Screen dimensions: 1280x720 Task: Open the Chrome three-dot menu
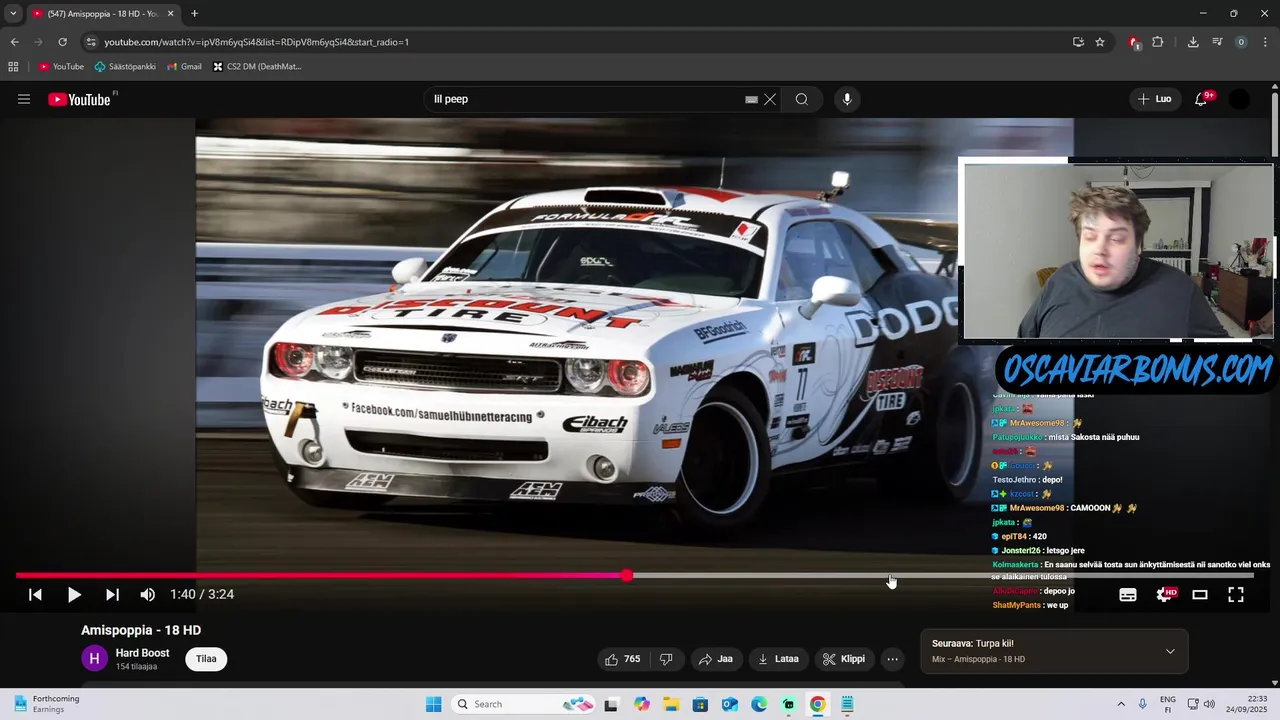click(x=1265, y=42)
